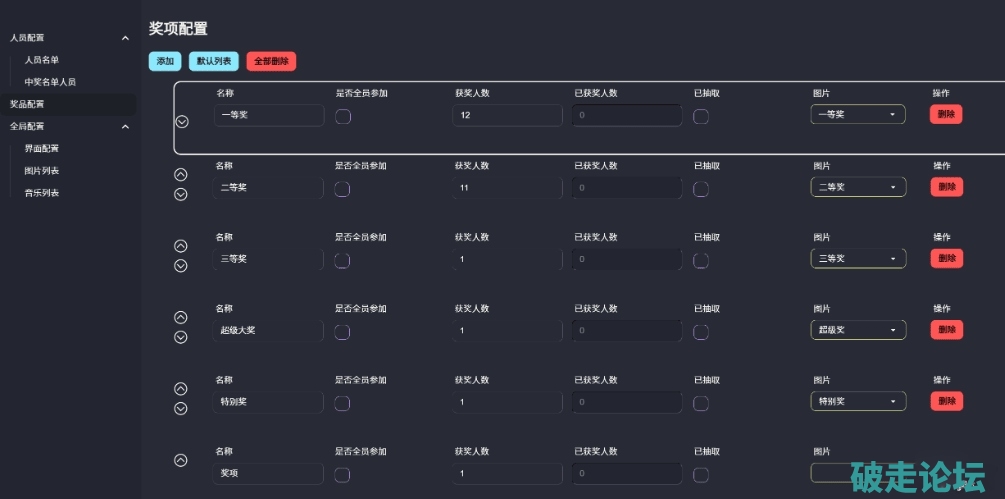
Task: Delete the 三等奖 prize row
Action: (946, 258)
